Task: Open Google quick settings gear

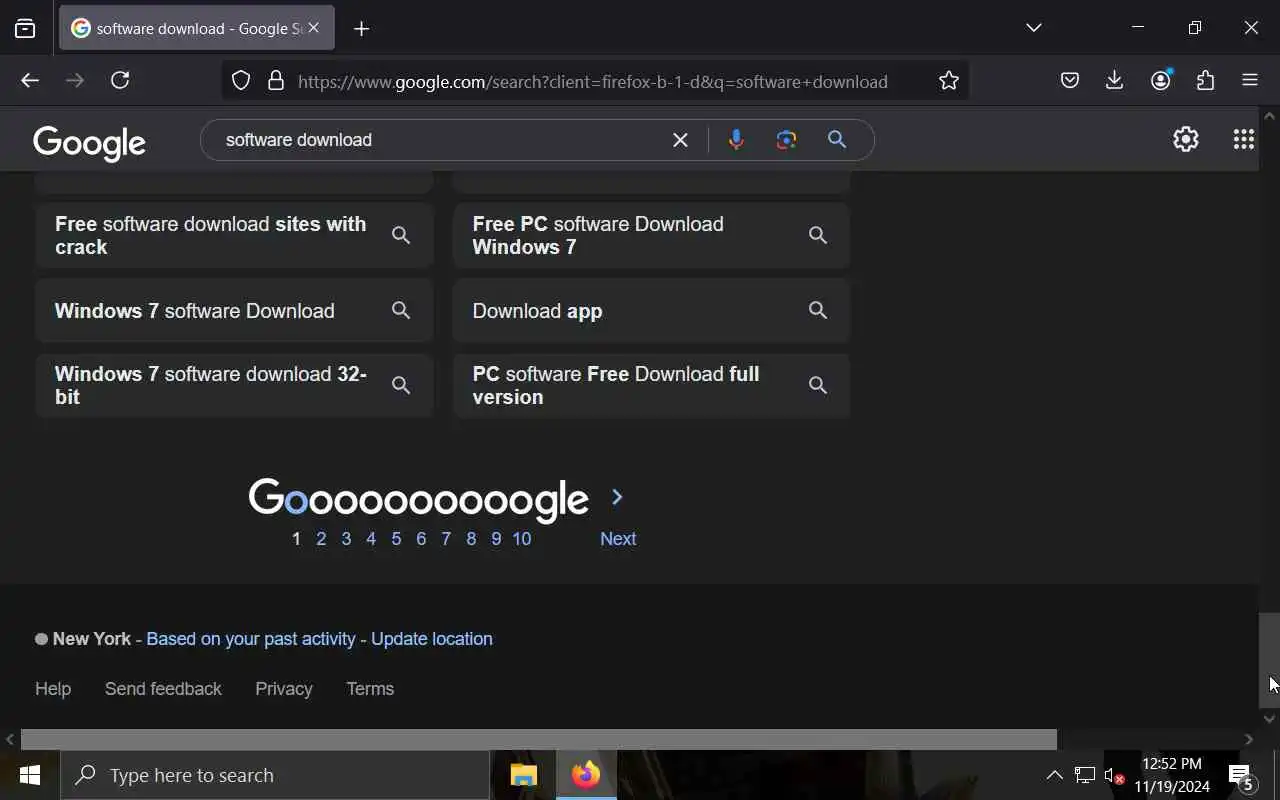Action: click(1186, 139)
